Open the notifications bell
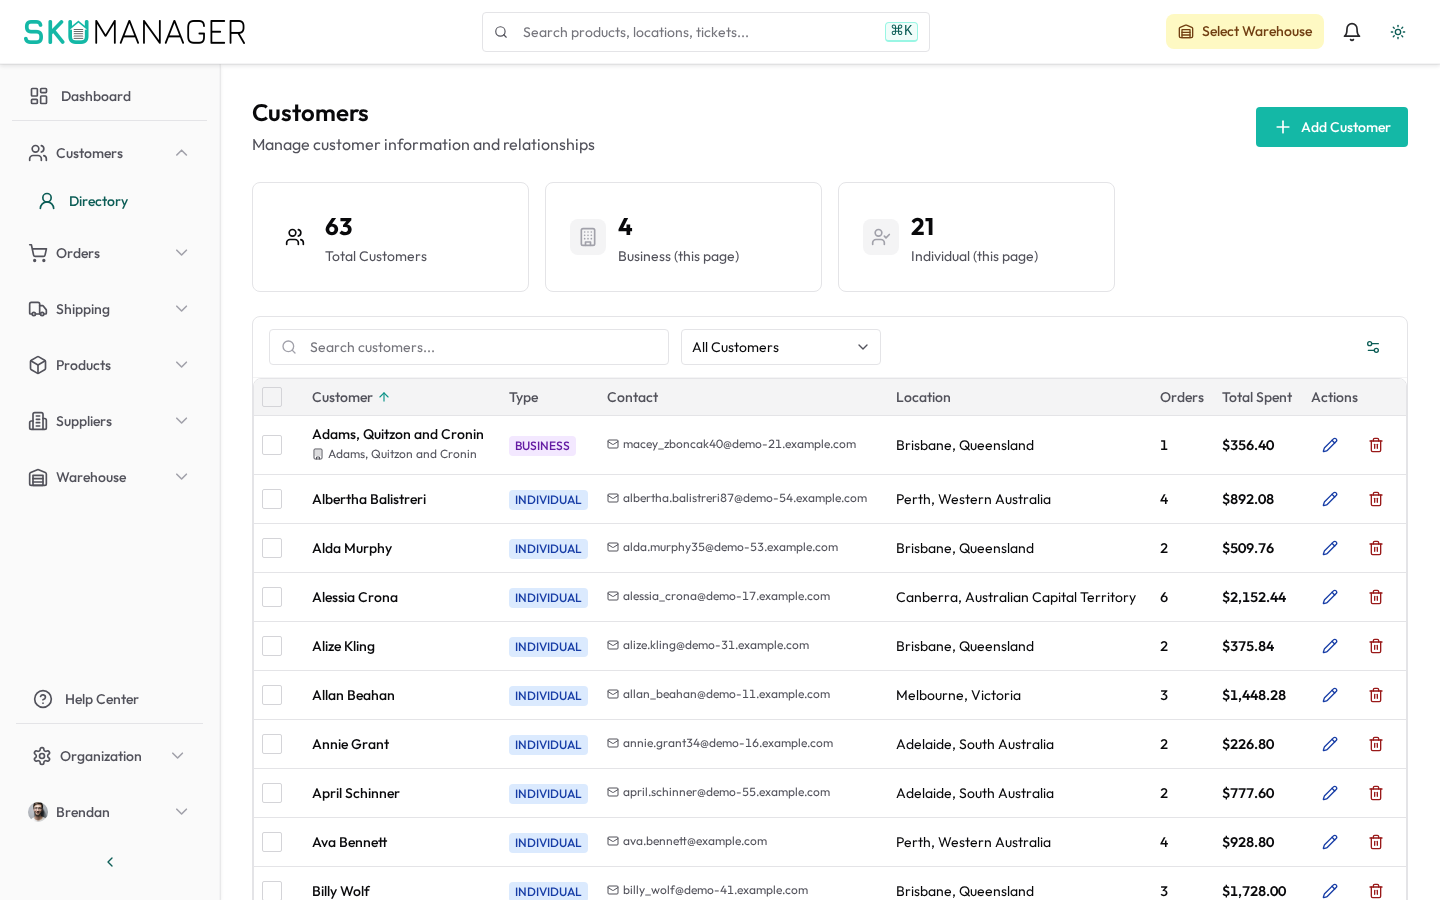This screenshot has width=1440, height=900. [1352, 32]
